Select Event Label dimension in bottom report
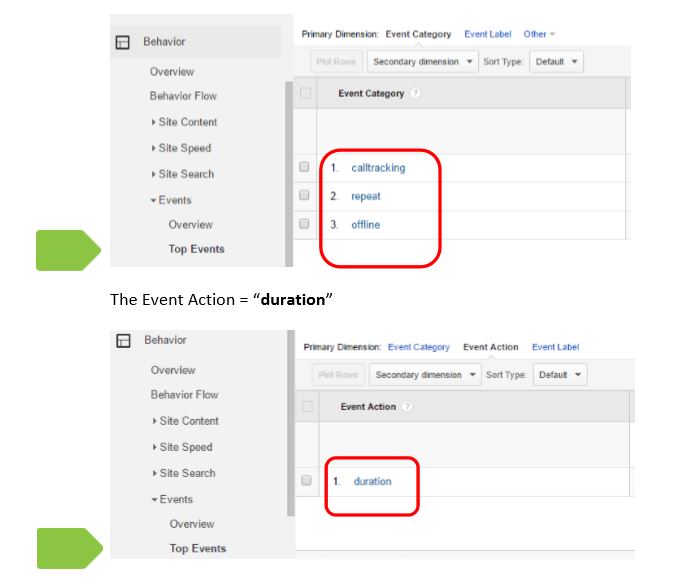Viewport: 674px width, 585px height. point(555,347)
